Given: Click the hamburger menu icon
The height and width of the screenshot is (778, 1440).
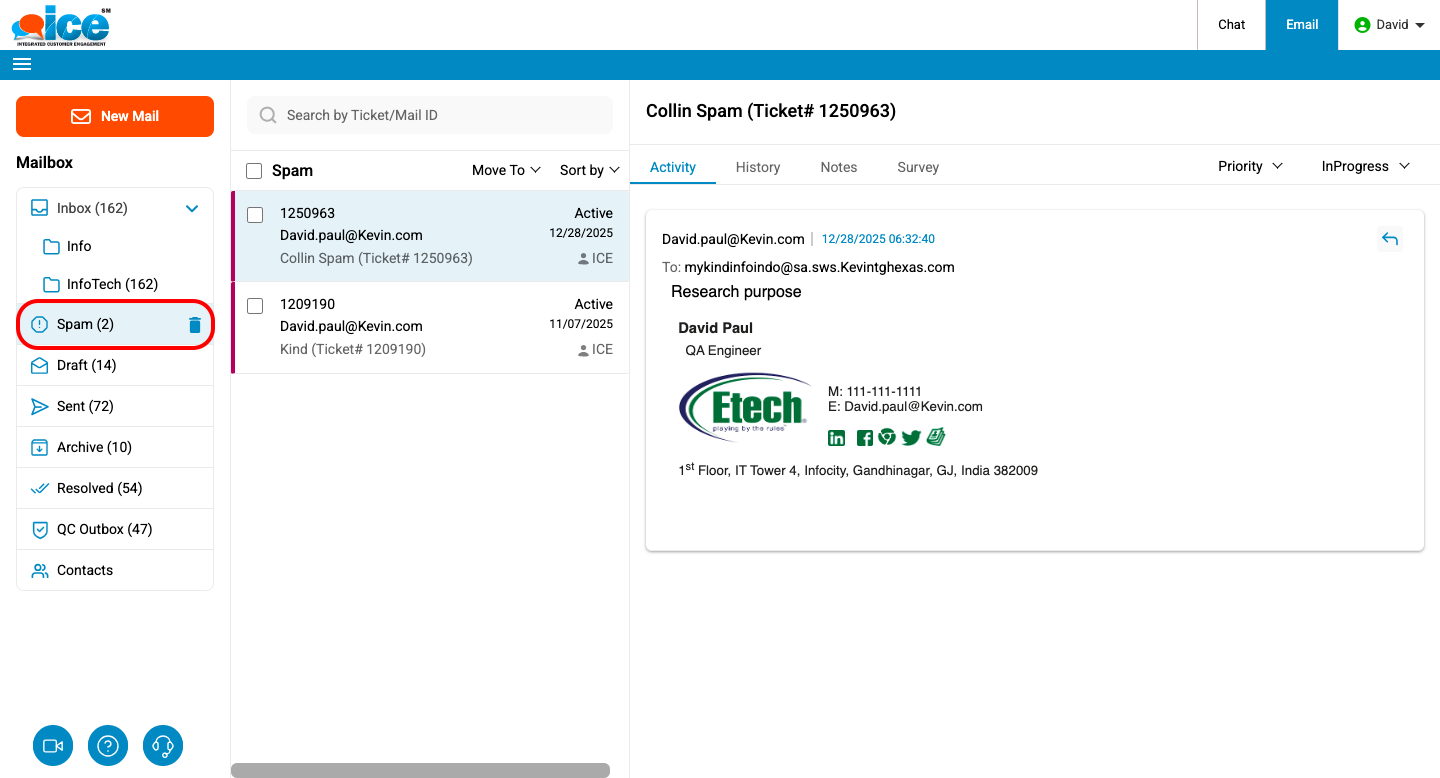Looking at the screenshot, I should [22, 64].
